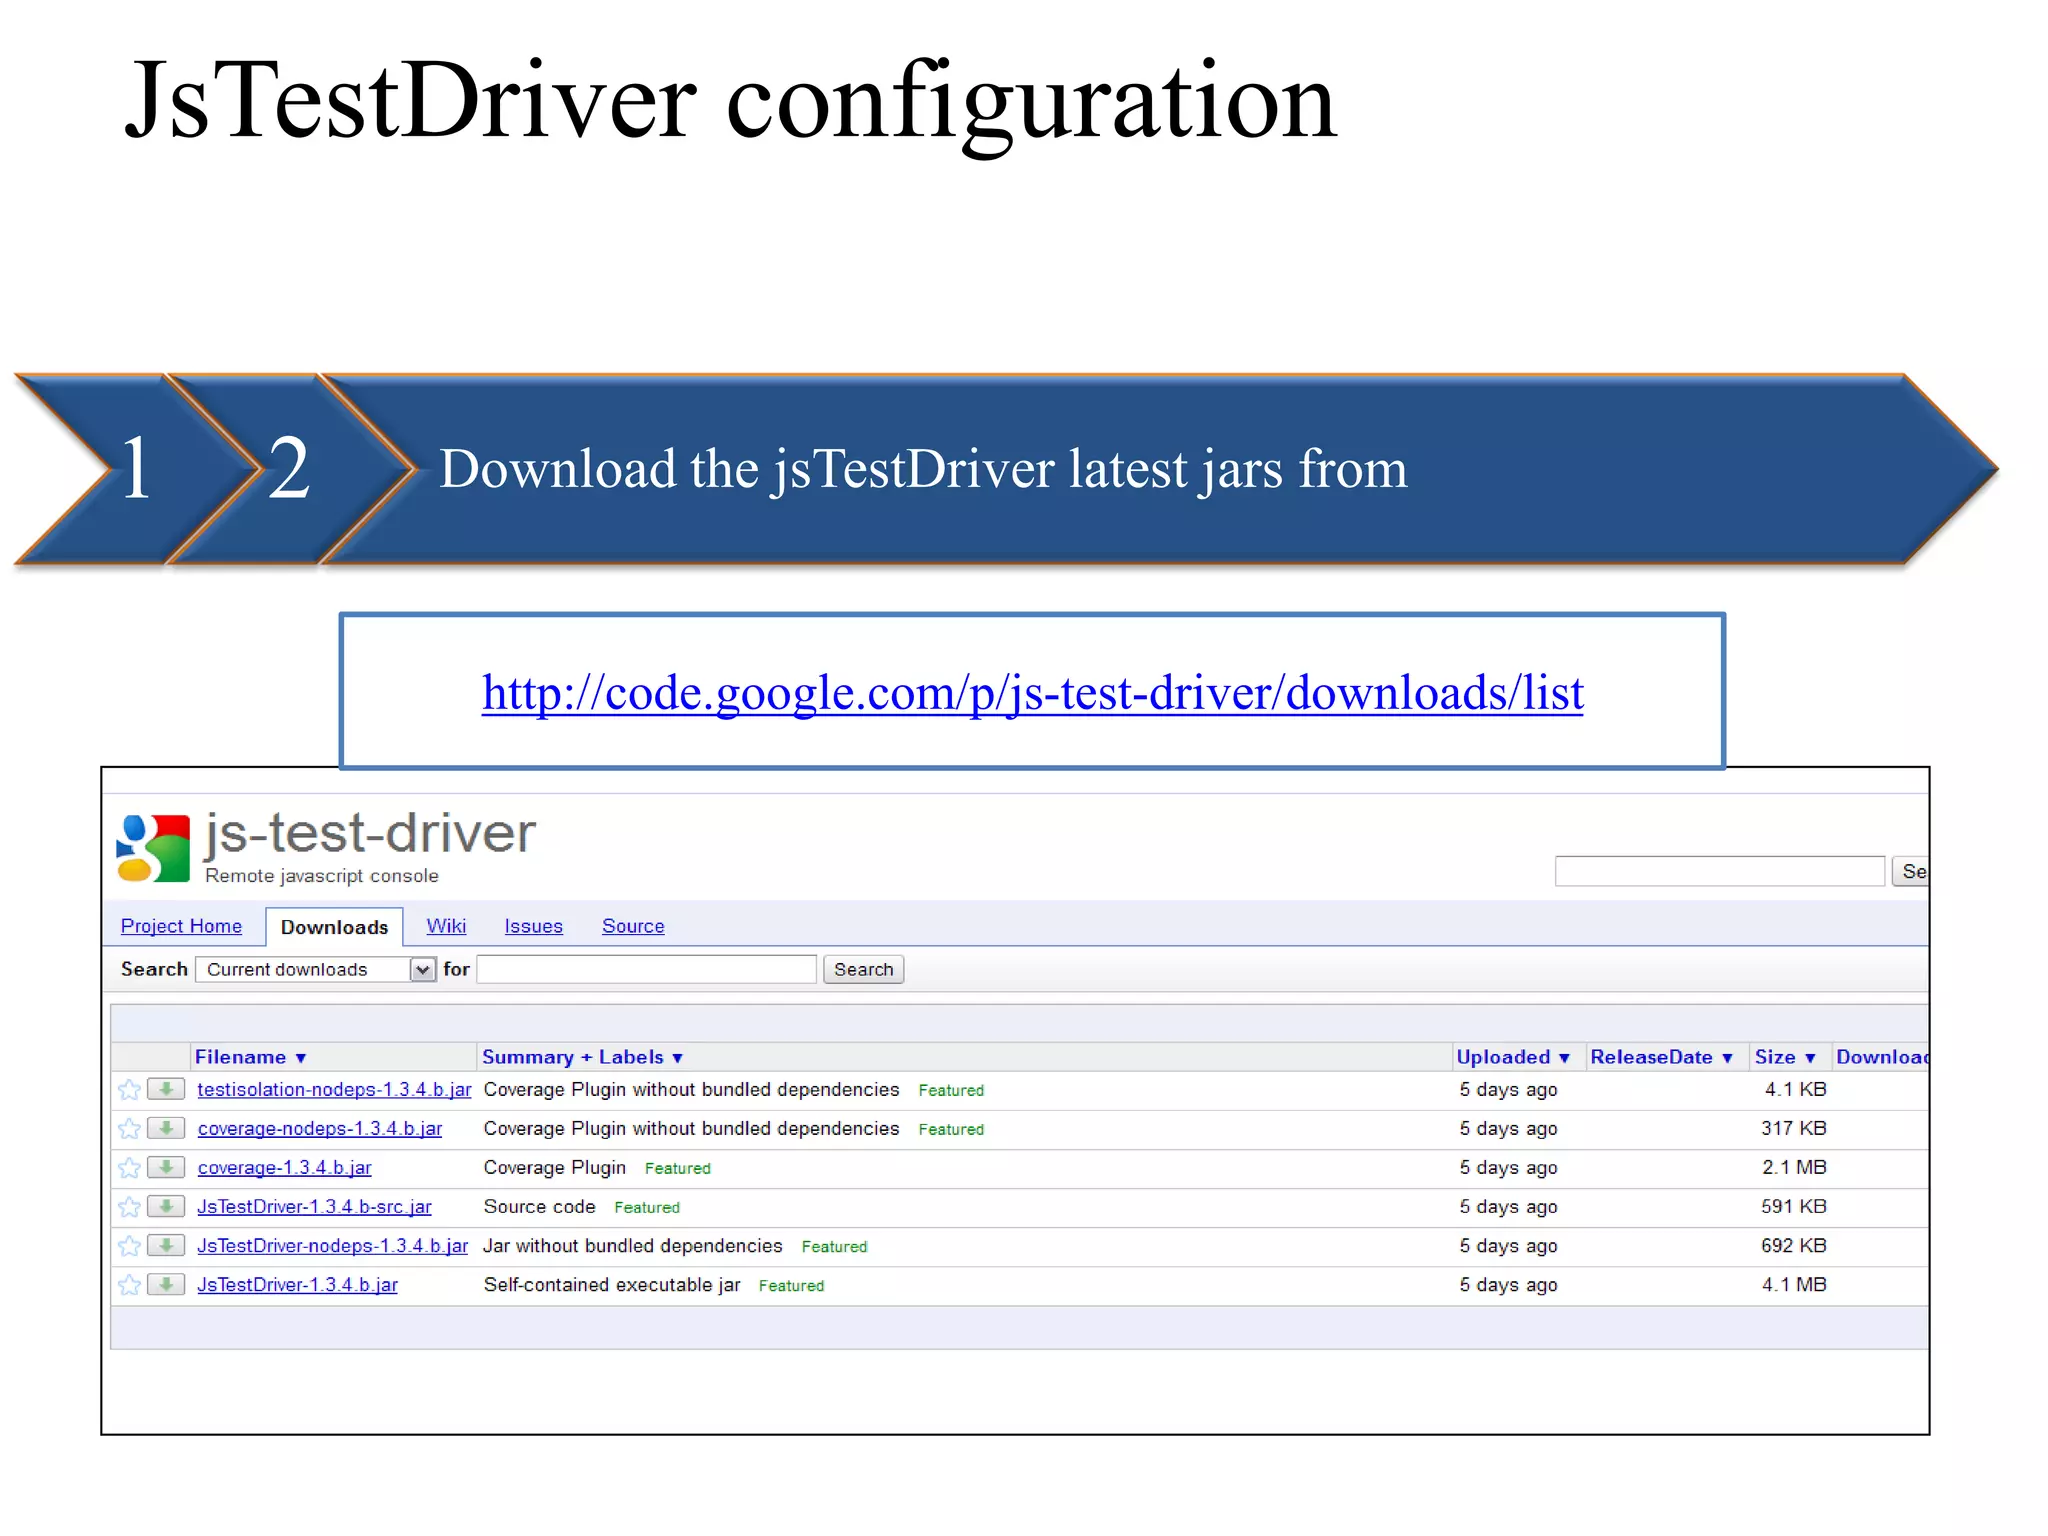Star the JsTestDriver-1.3.4.b-src.jar file
The width and height of the screenshot is (2048, 1536).
[129, 1207]
